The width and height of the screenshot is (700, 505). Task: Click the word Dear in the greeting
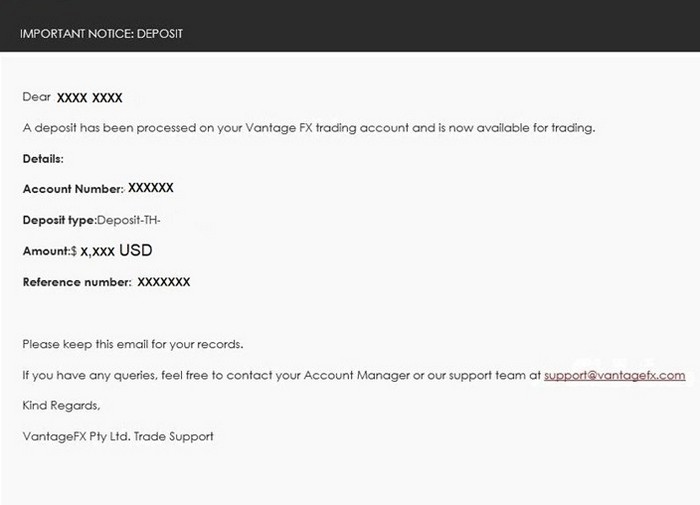[x=37, y=97]
